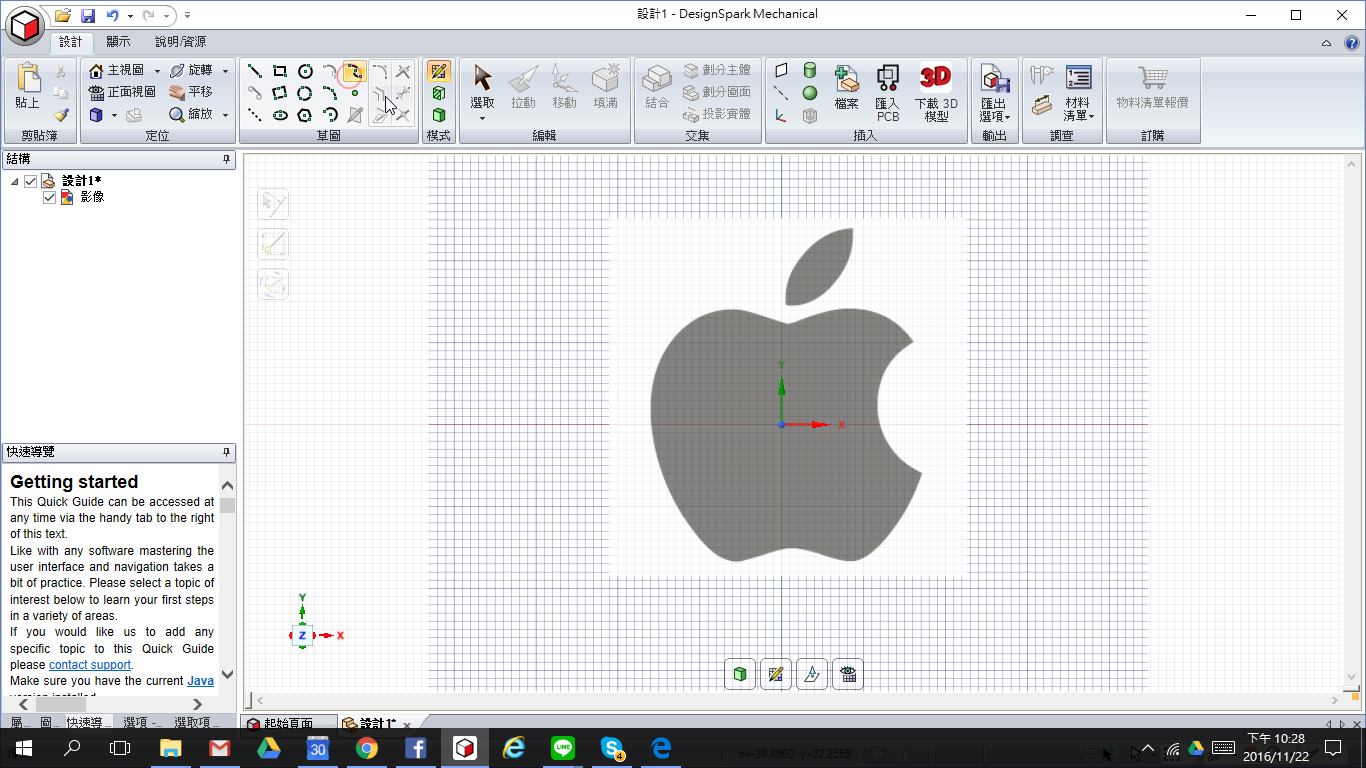
Task: Switch to 3D mode in the Mode group
Action: [x=438, y=115]
